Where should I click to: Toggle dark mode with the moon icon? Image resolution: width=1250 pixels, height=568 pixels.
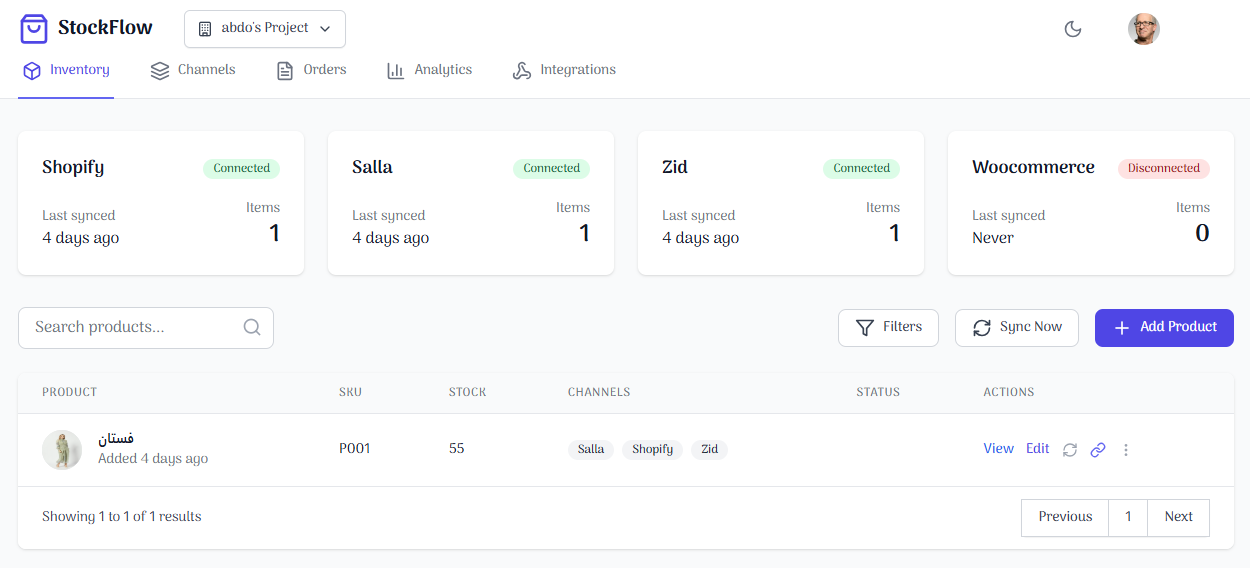click(1073, 29)
